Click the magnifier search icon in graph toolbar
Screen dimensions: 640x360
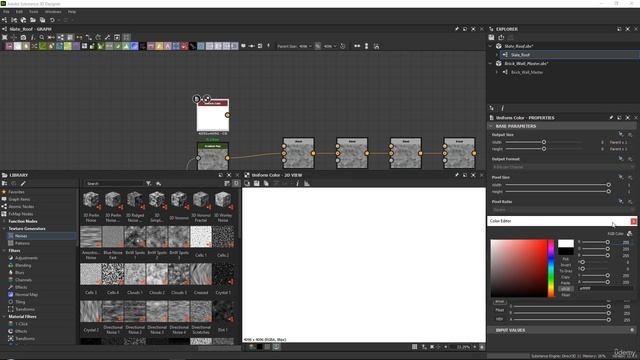[x=42, y=37]
